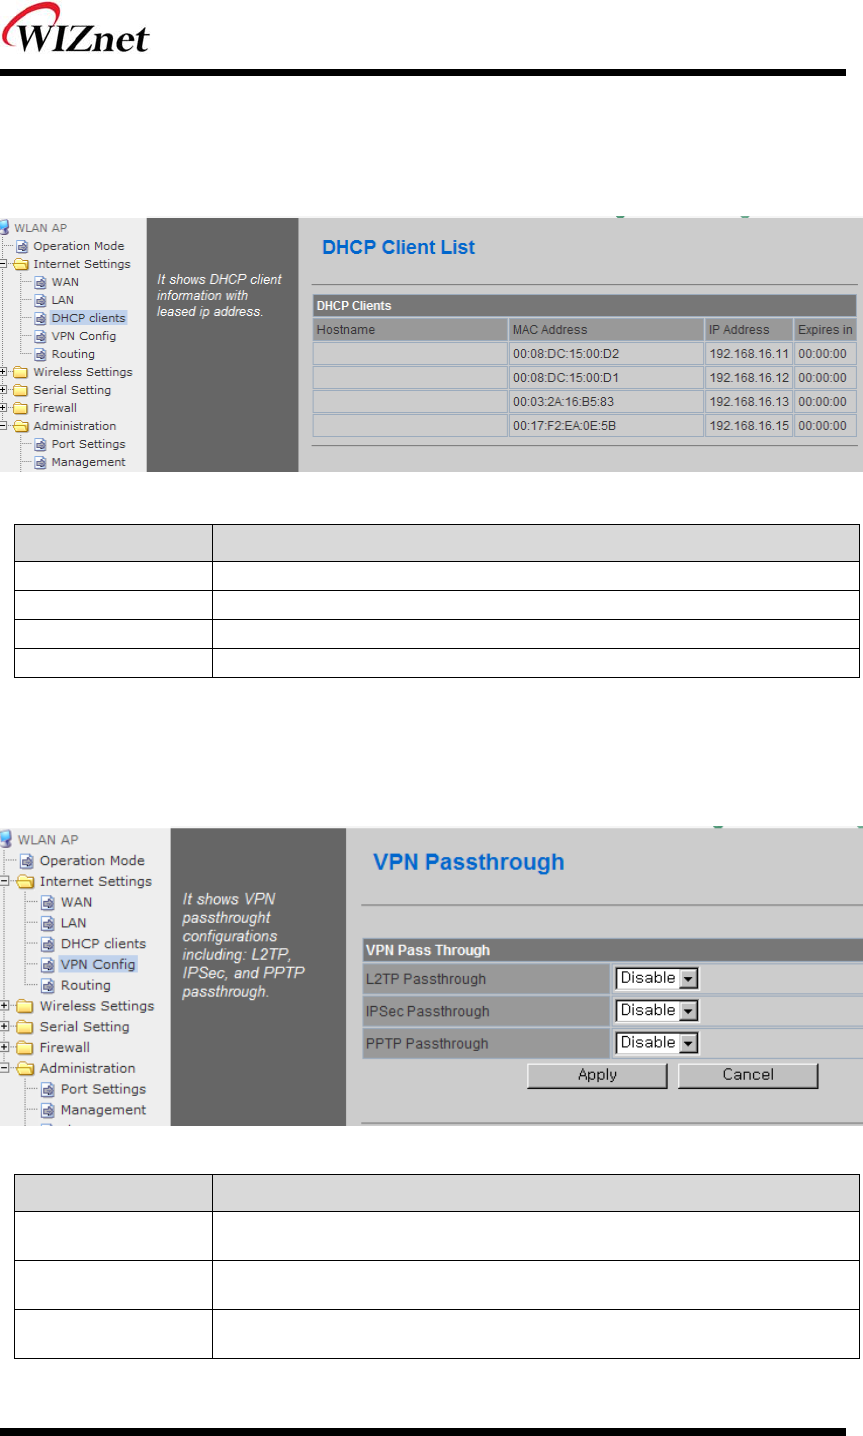Click Firewall folder icon in DHCP Client List screenshot
The height and width of the screenshot is (1436, 863).
[21, 408]
